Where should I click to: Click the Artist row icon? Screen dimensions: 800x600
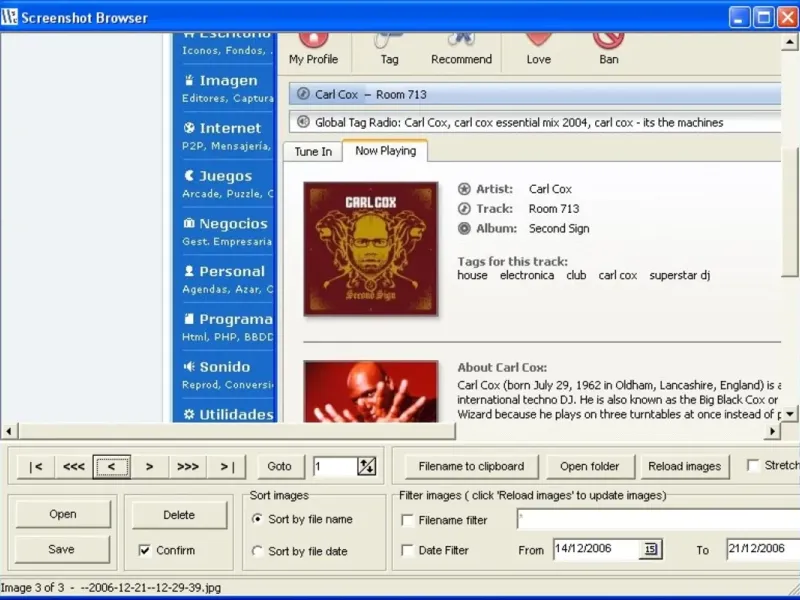coord(464,189)
